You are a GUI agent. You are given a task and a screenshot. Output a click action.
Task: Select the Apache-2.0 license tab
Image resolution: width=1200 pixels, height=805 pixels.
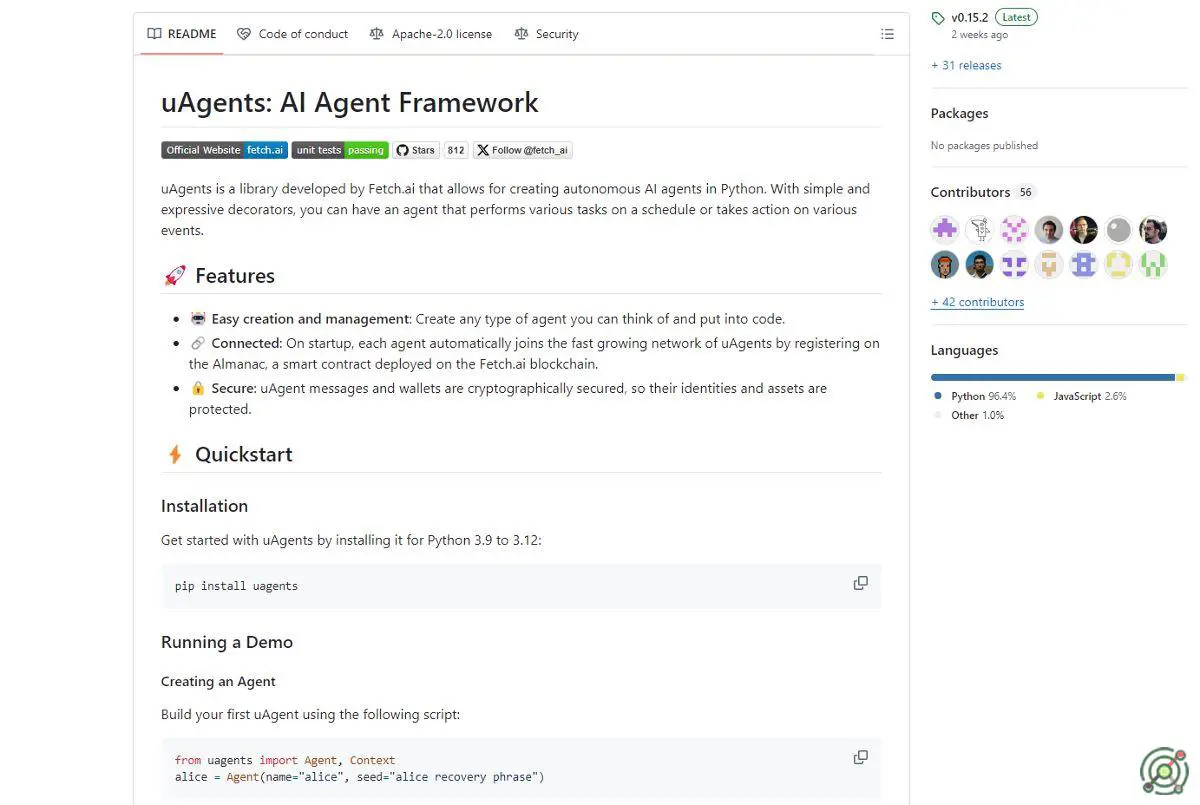pos(431,34)
